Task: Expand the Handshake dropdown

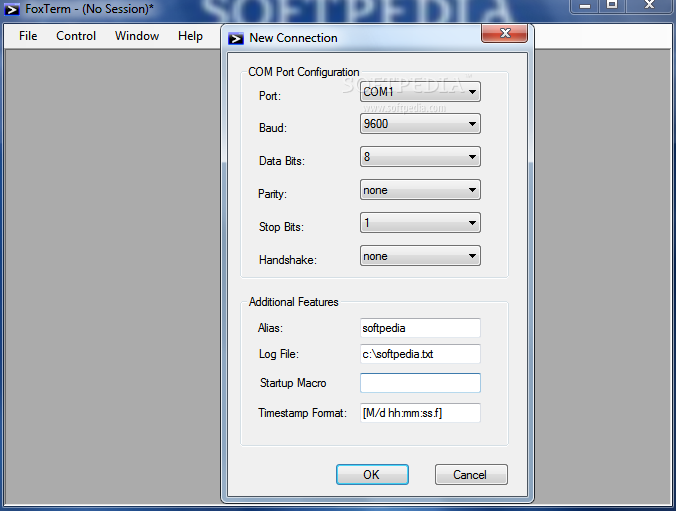Action: point(420,256)
